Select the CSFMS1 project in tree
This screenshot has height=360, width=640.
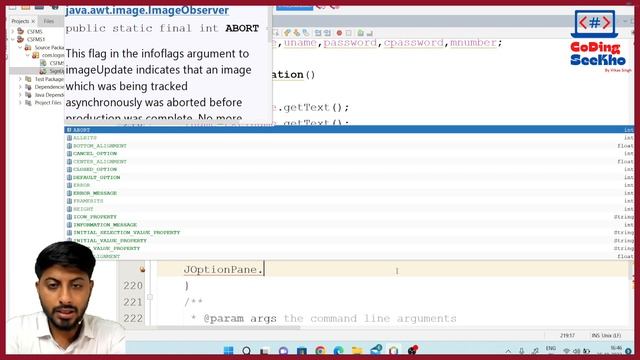click(x=36, y=40)
